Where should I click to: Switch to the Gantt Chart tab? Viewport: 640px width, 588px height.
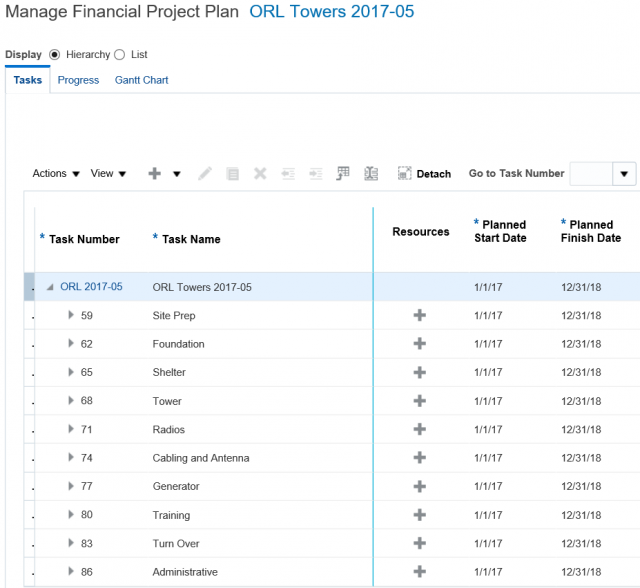(141, 80)
